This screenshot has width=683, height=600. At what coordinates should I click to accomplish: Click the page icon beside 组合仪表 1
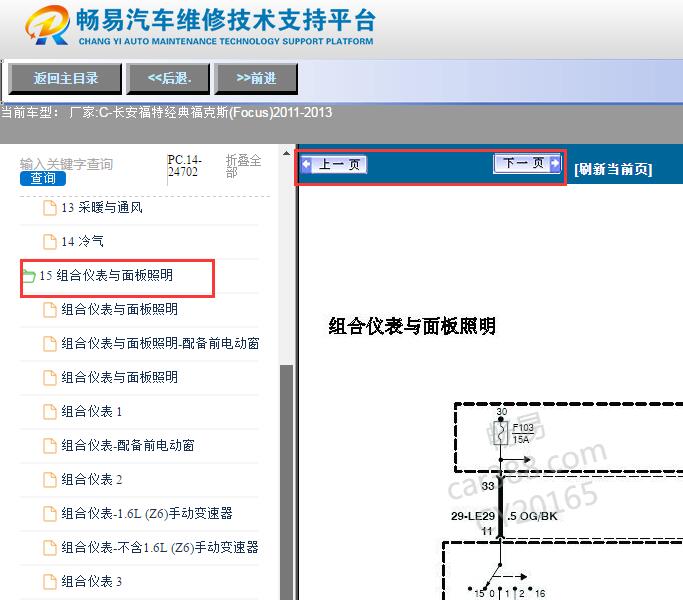click(x=50, y=412)
